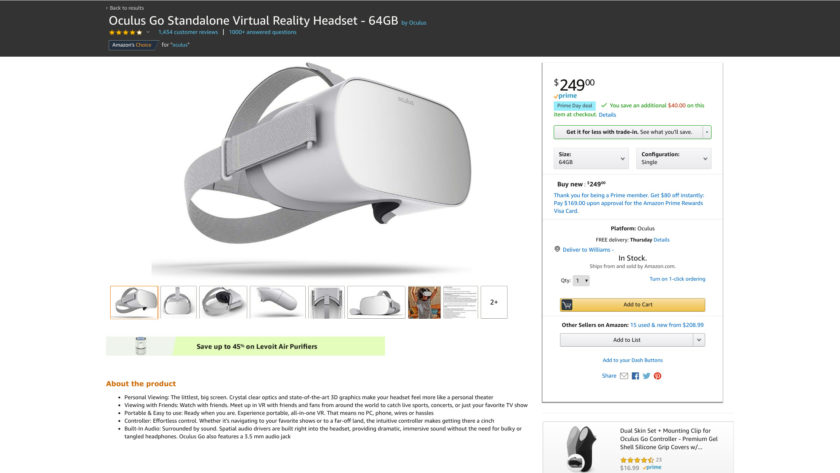840x473 pixels.
Task: Open the 1,434 customer reviews link
Action: pos(188,32)
